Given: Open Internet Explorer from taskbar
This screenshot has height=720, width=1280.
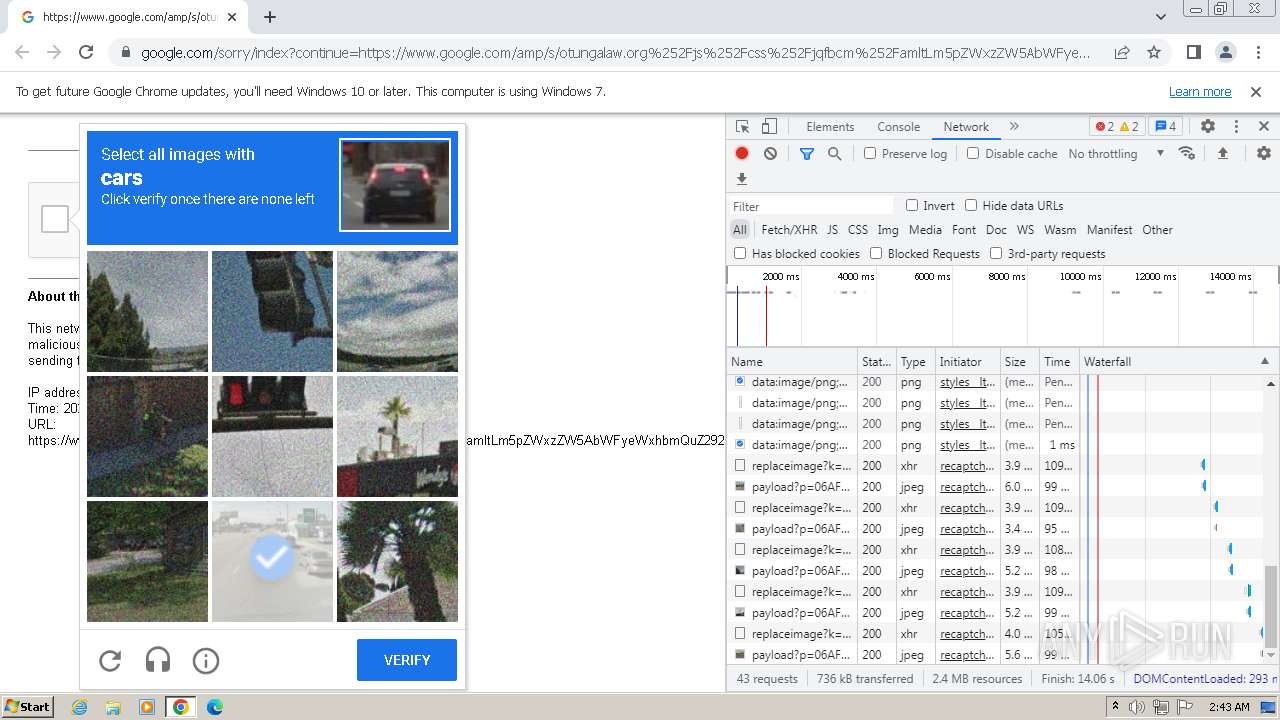Looking at the screenshot, I should pos(79,707).
